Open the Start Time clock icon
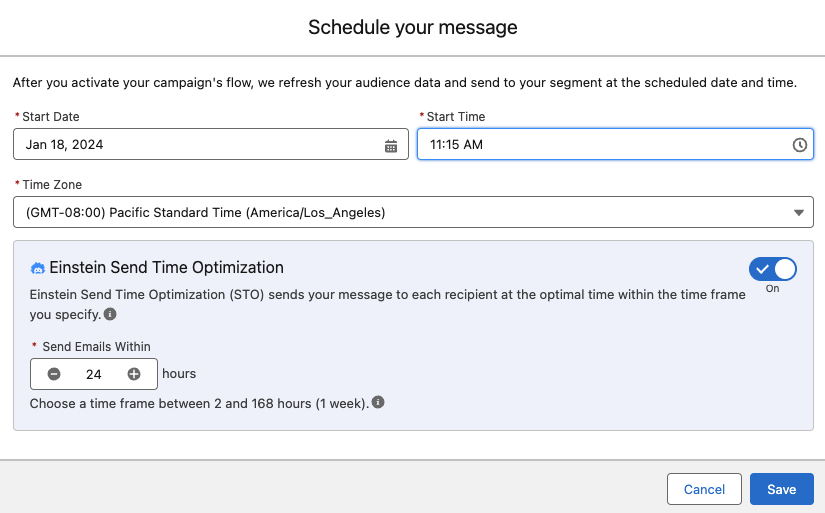The image size is (825, 513). tap(800, 145)
